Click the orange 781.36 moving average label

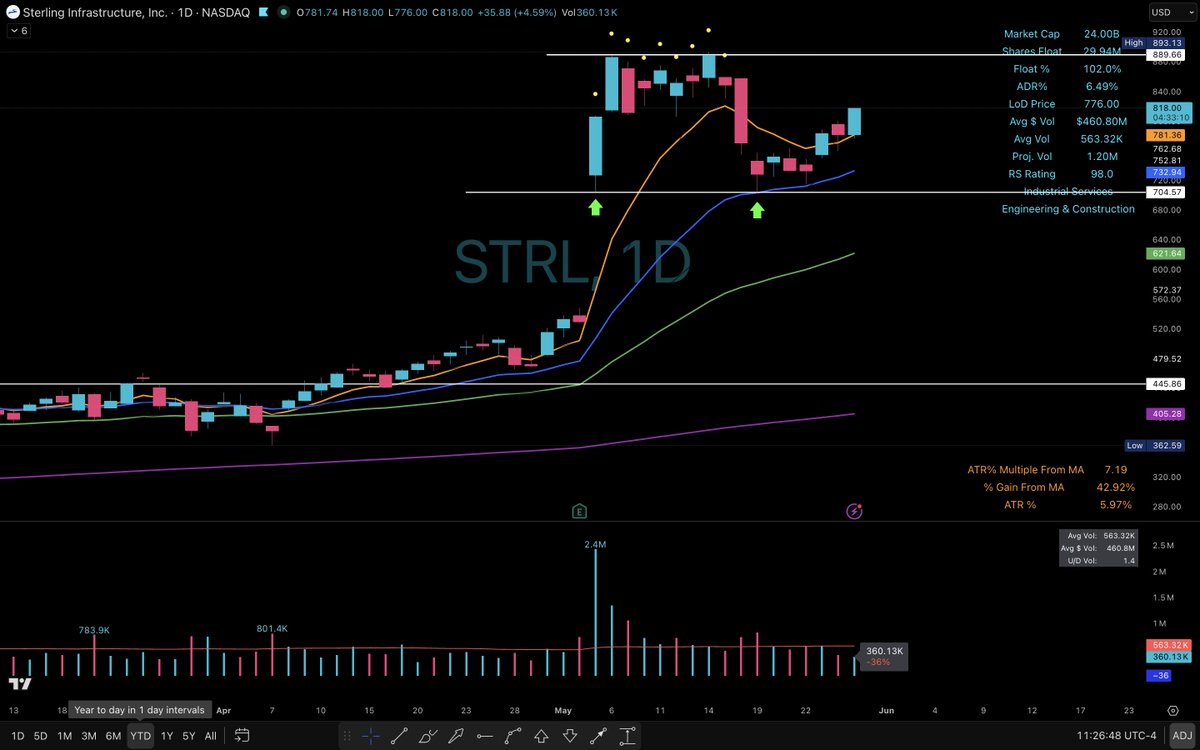pyautogui.click(x=1165, y=135)
